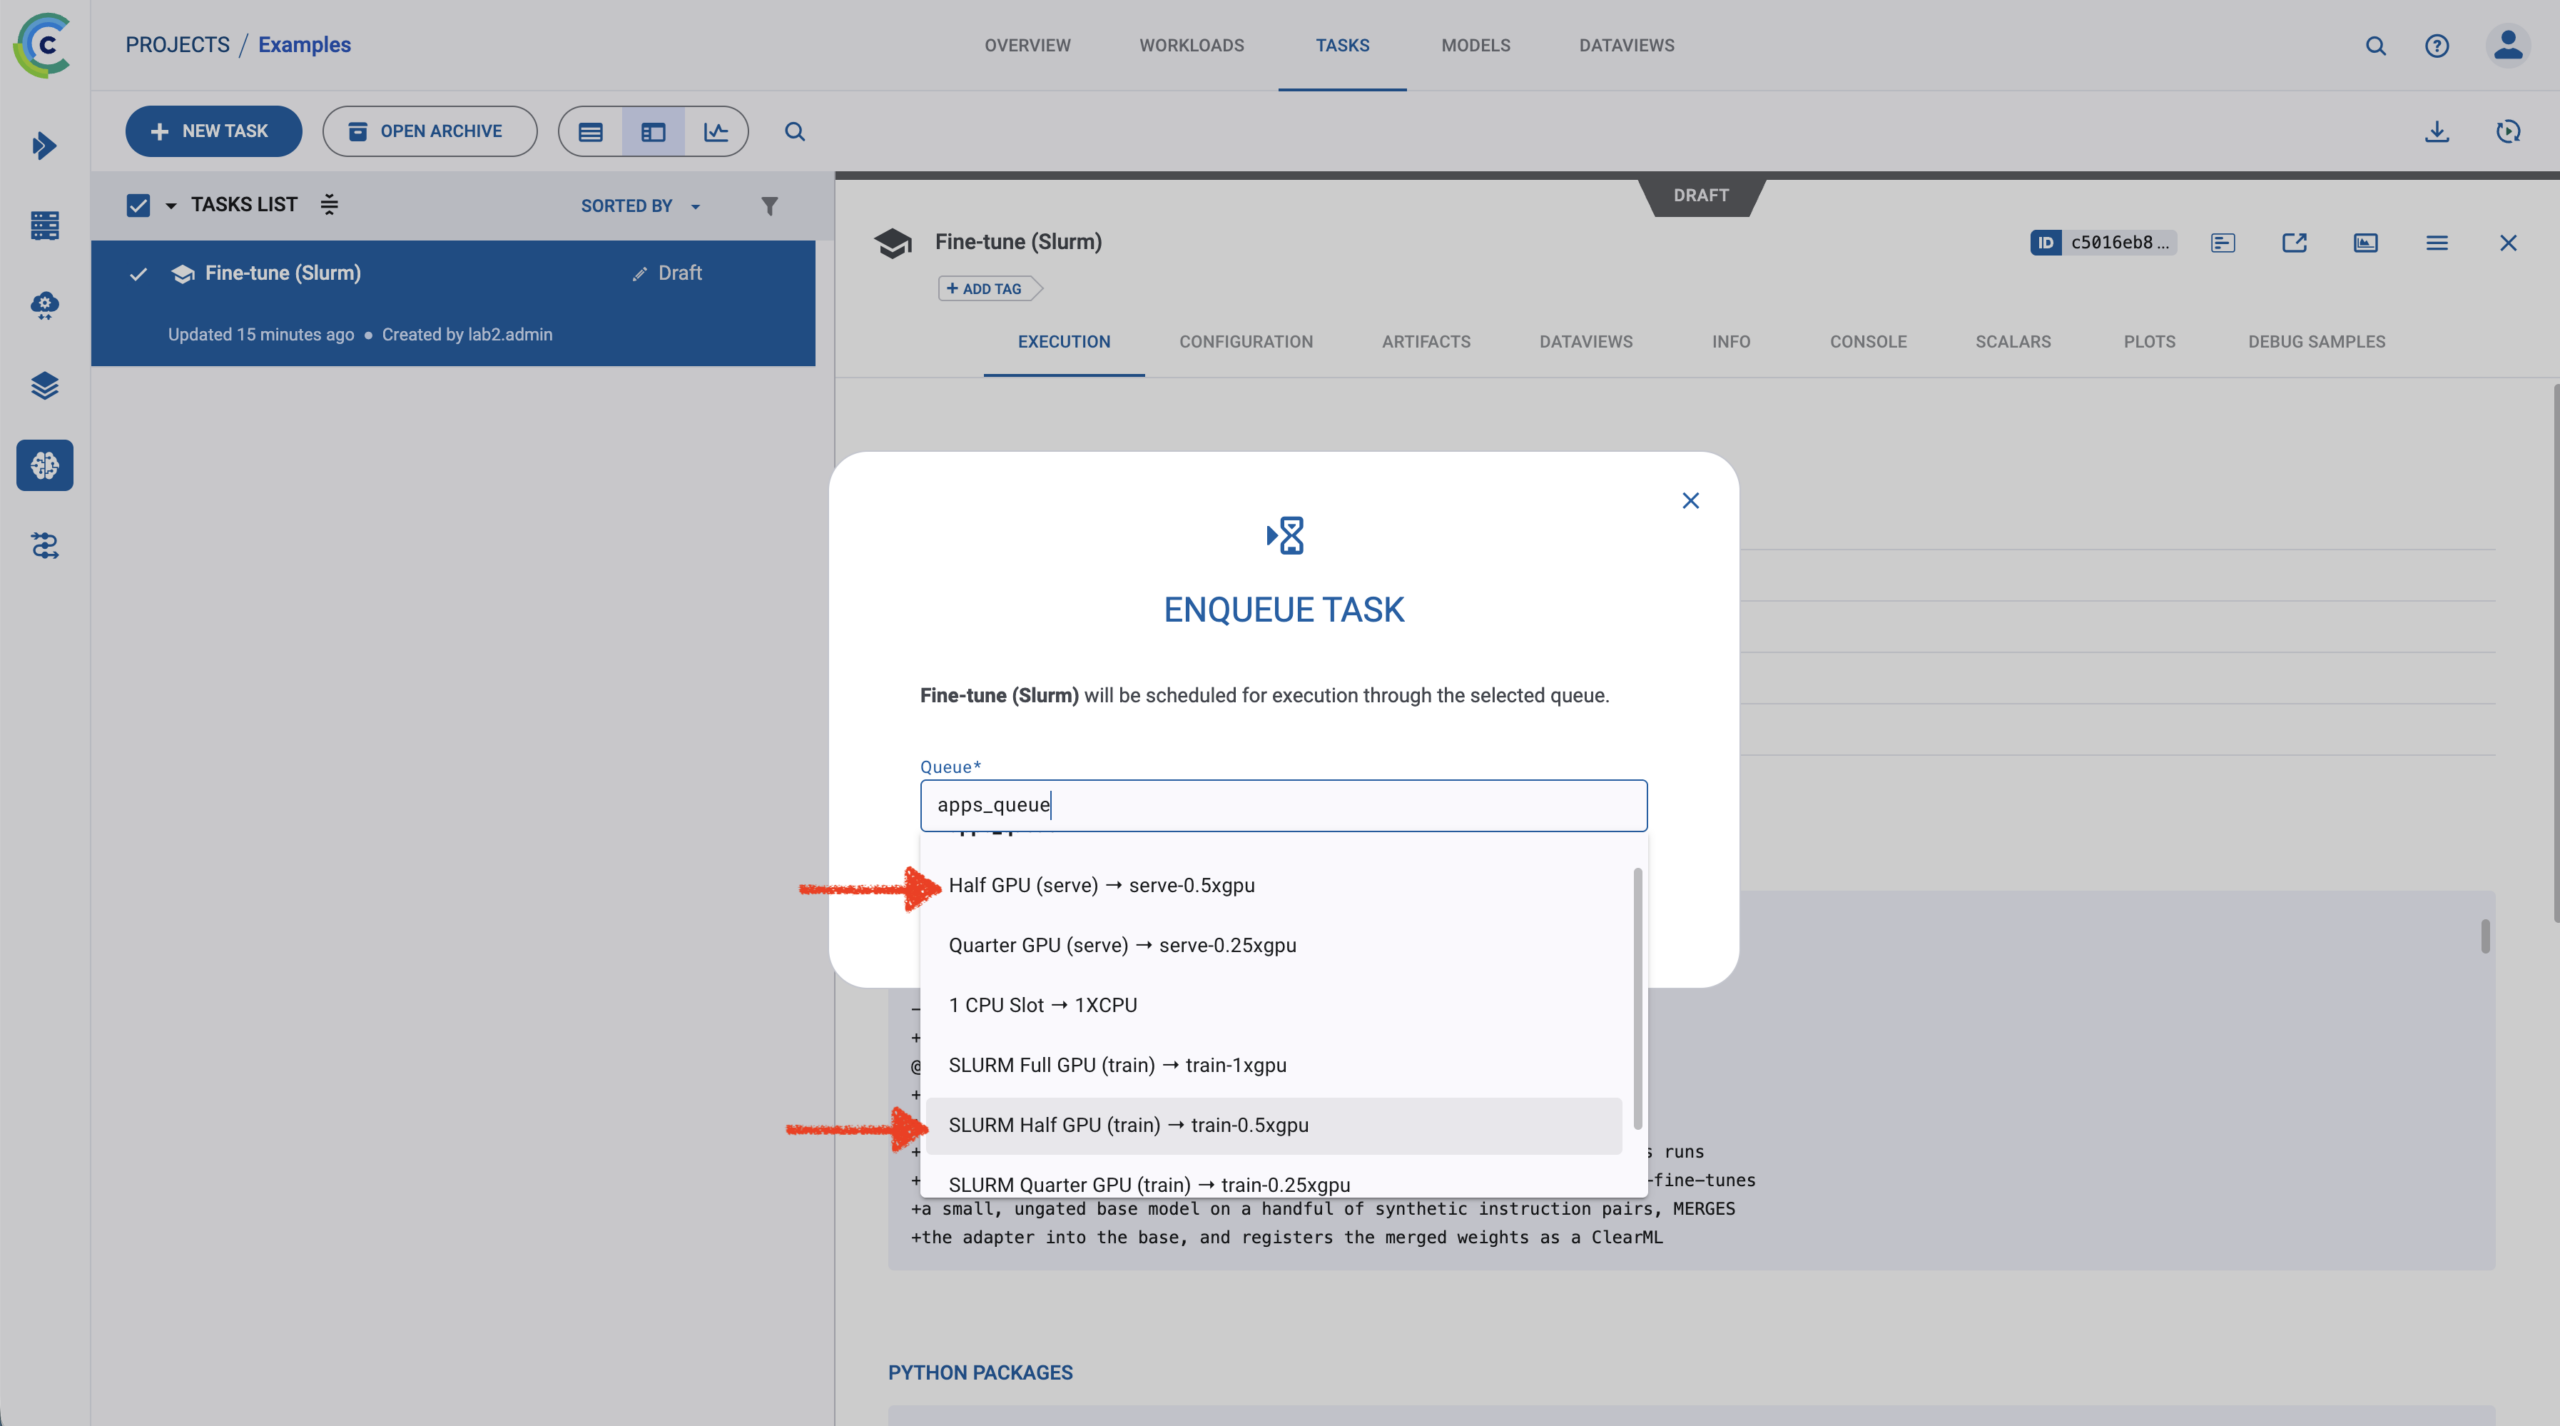Open the Execution tab
Image resolution: width=2560 pixels, height=1426 pixels.
coord(1064,342)
